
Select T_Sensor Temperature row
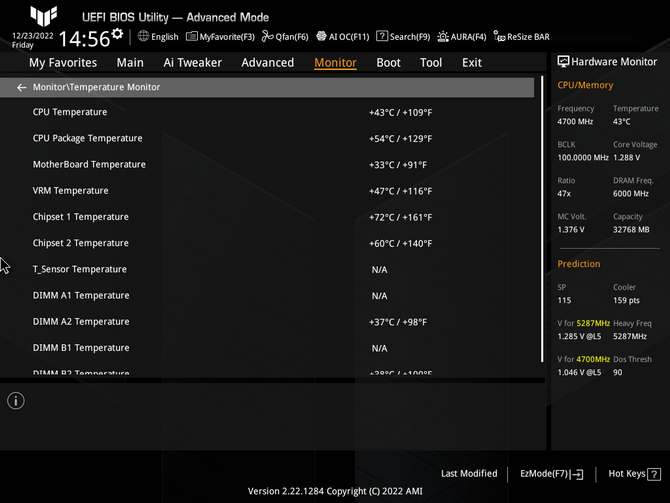click(267, 270)
